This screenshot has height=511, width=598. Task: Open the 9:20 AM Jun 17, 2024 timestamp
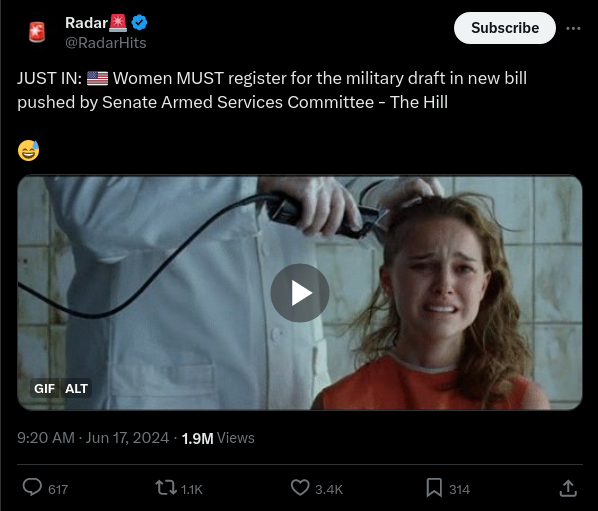[93, 438]
